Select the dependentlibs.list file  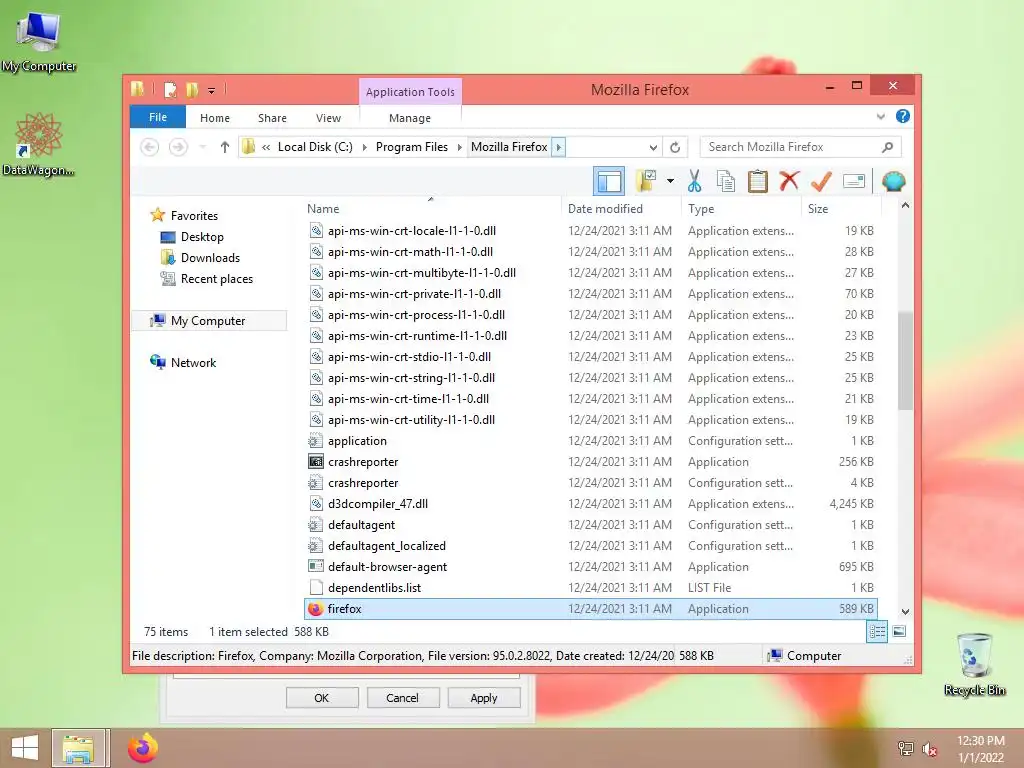click(x=590, y=588)
